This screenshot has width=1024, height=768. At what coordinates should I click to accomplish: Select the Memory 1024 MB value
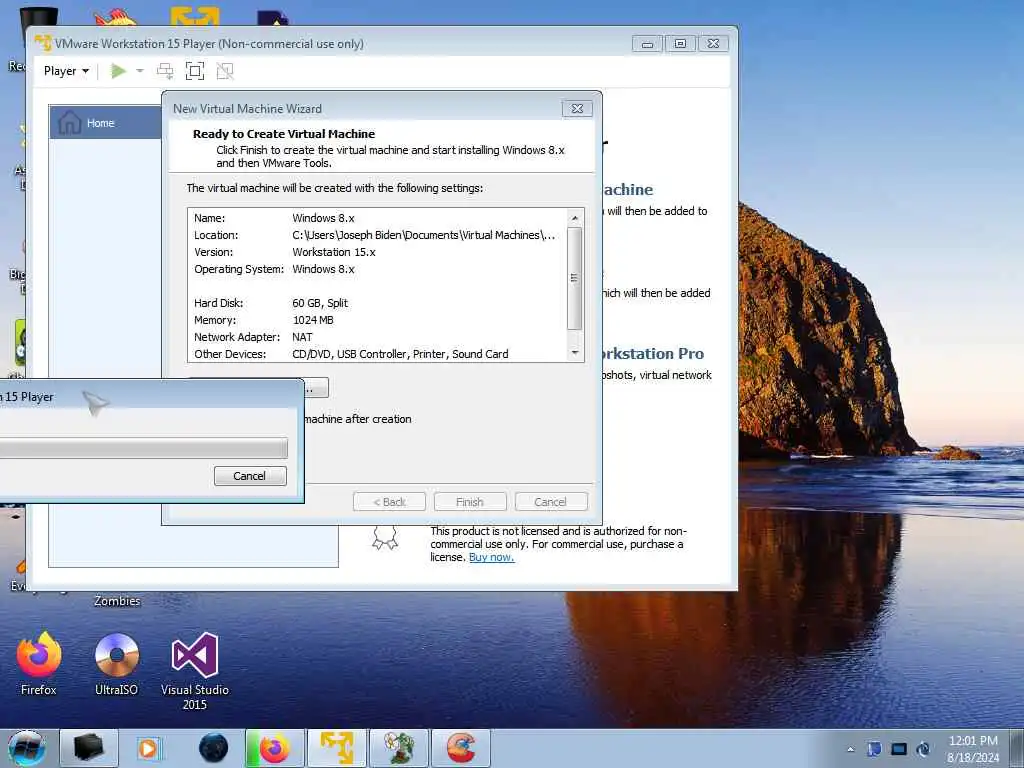[313, 320]
